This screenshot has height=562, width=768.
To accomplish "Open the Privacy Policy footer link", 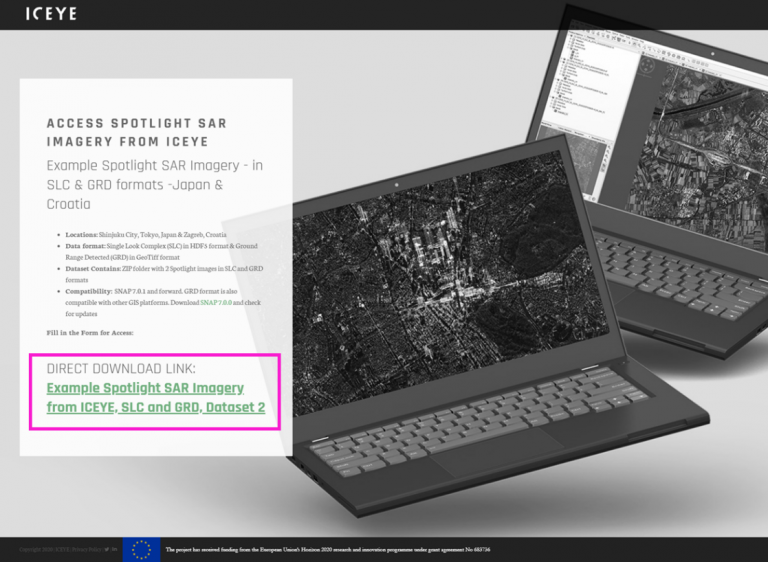I will pyautogui.click(x=86, y=549).
